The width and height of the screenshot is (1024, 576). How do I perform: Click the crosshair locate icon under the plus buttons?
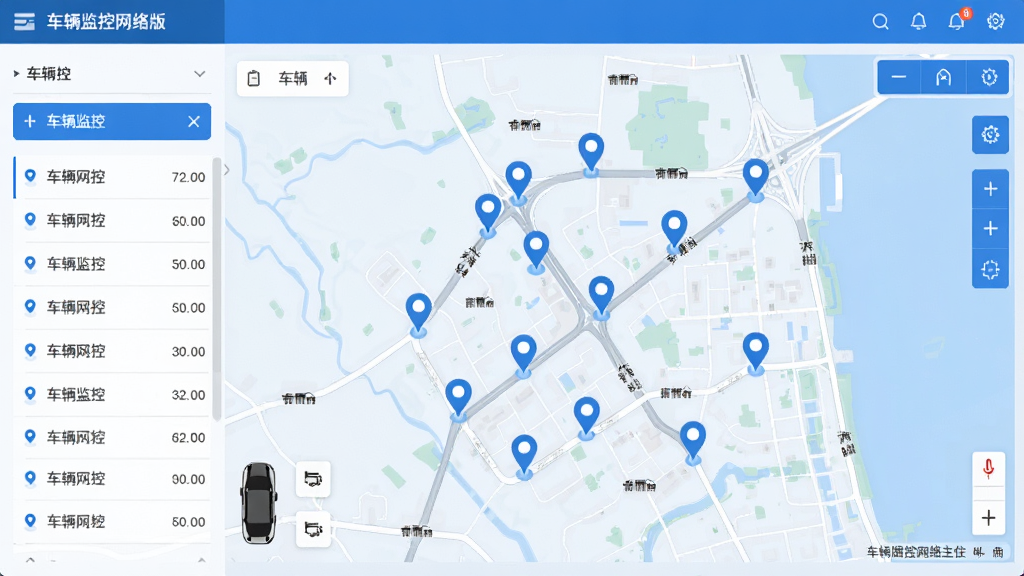[x=990, y=269]
